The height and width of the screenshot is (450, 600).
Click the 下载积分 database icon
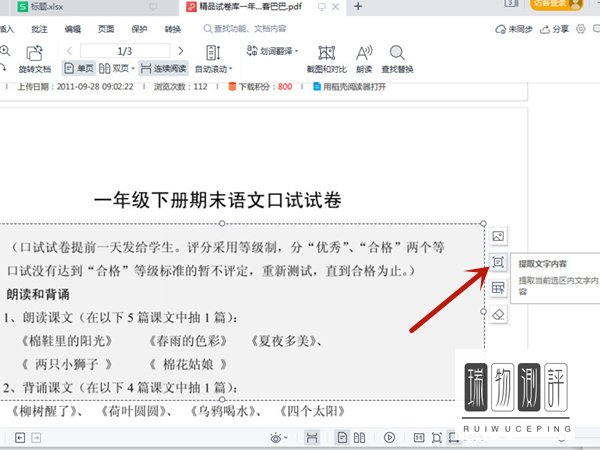click(x=232, y=86)
